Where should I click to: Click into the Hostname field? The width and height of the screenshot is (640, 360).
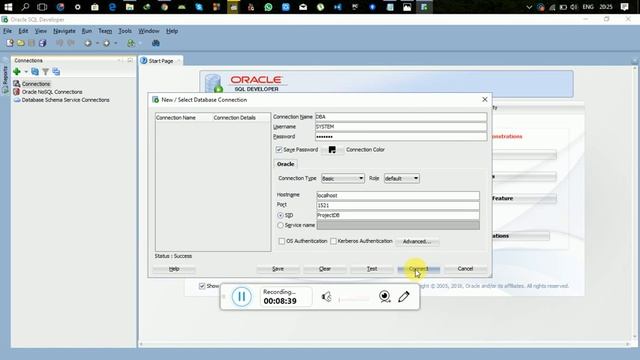[398, 196]
